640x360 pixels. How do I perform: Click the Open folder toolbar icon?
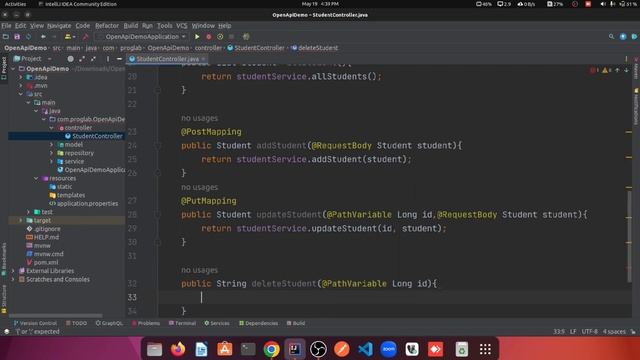6,37
